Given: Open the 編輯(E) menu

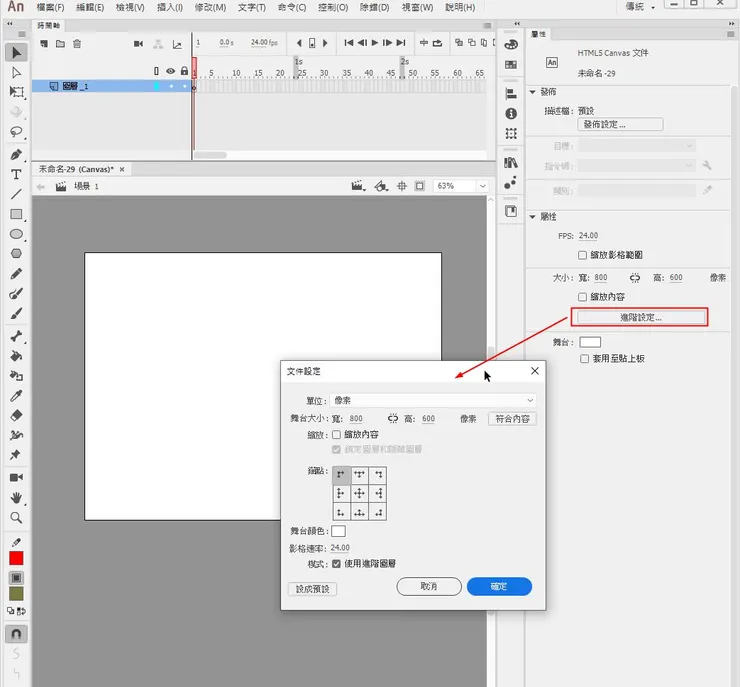Looking at the screenshot, I should pos(90,8).
